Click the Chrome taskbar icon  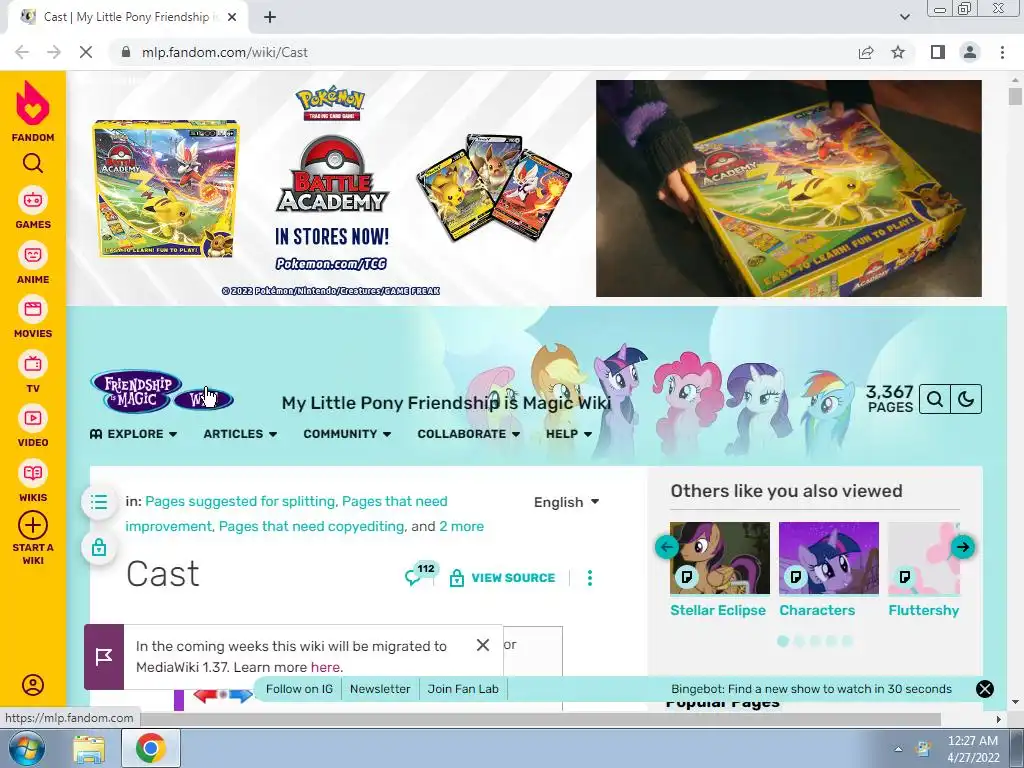pos(150,748)
